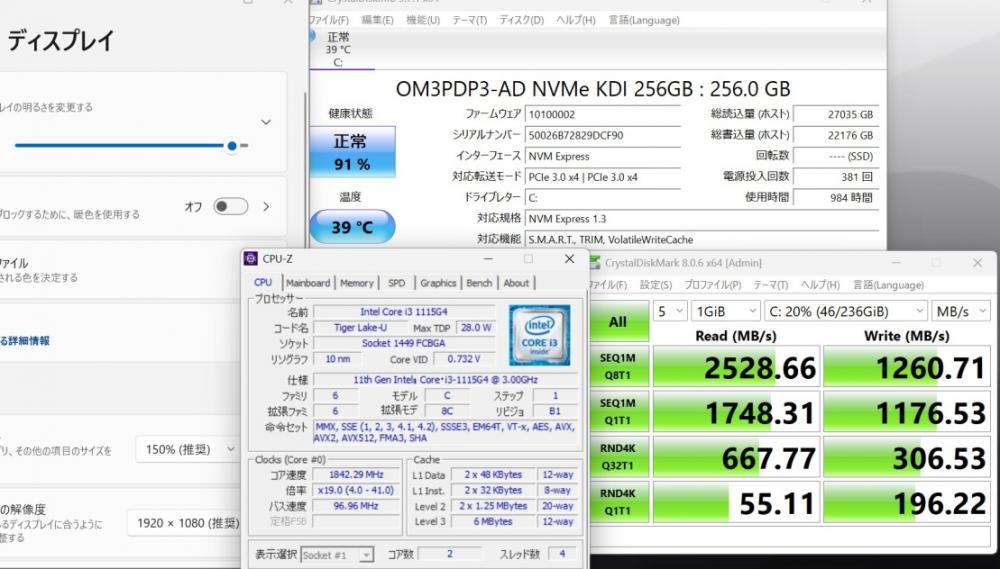Click the 27035 GB total reads value

[836, 115]
